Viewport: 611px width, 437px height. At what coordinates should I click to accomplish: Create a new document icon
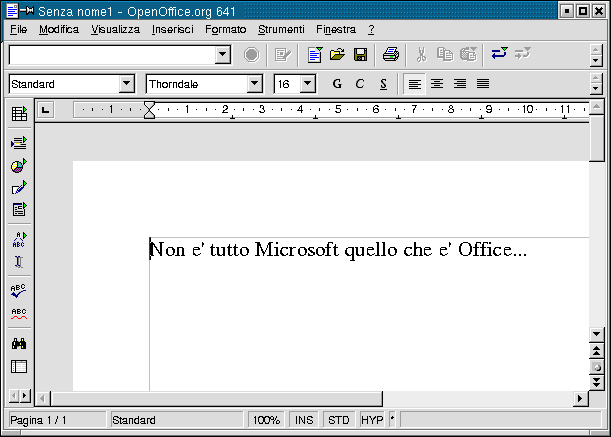315,55
